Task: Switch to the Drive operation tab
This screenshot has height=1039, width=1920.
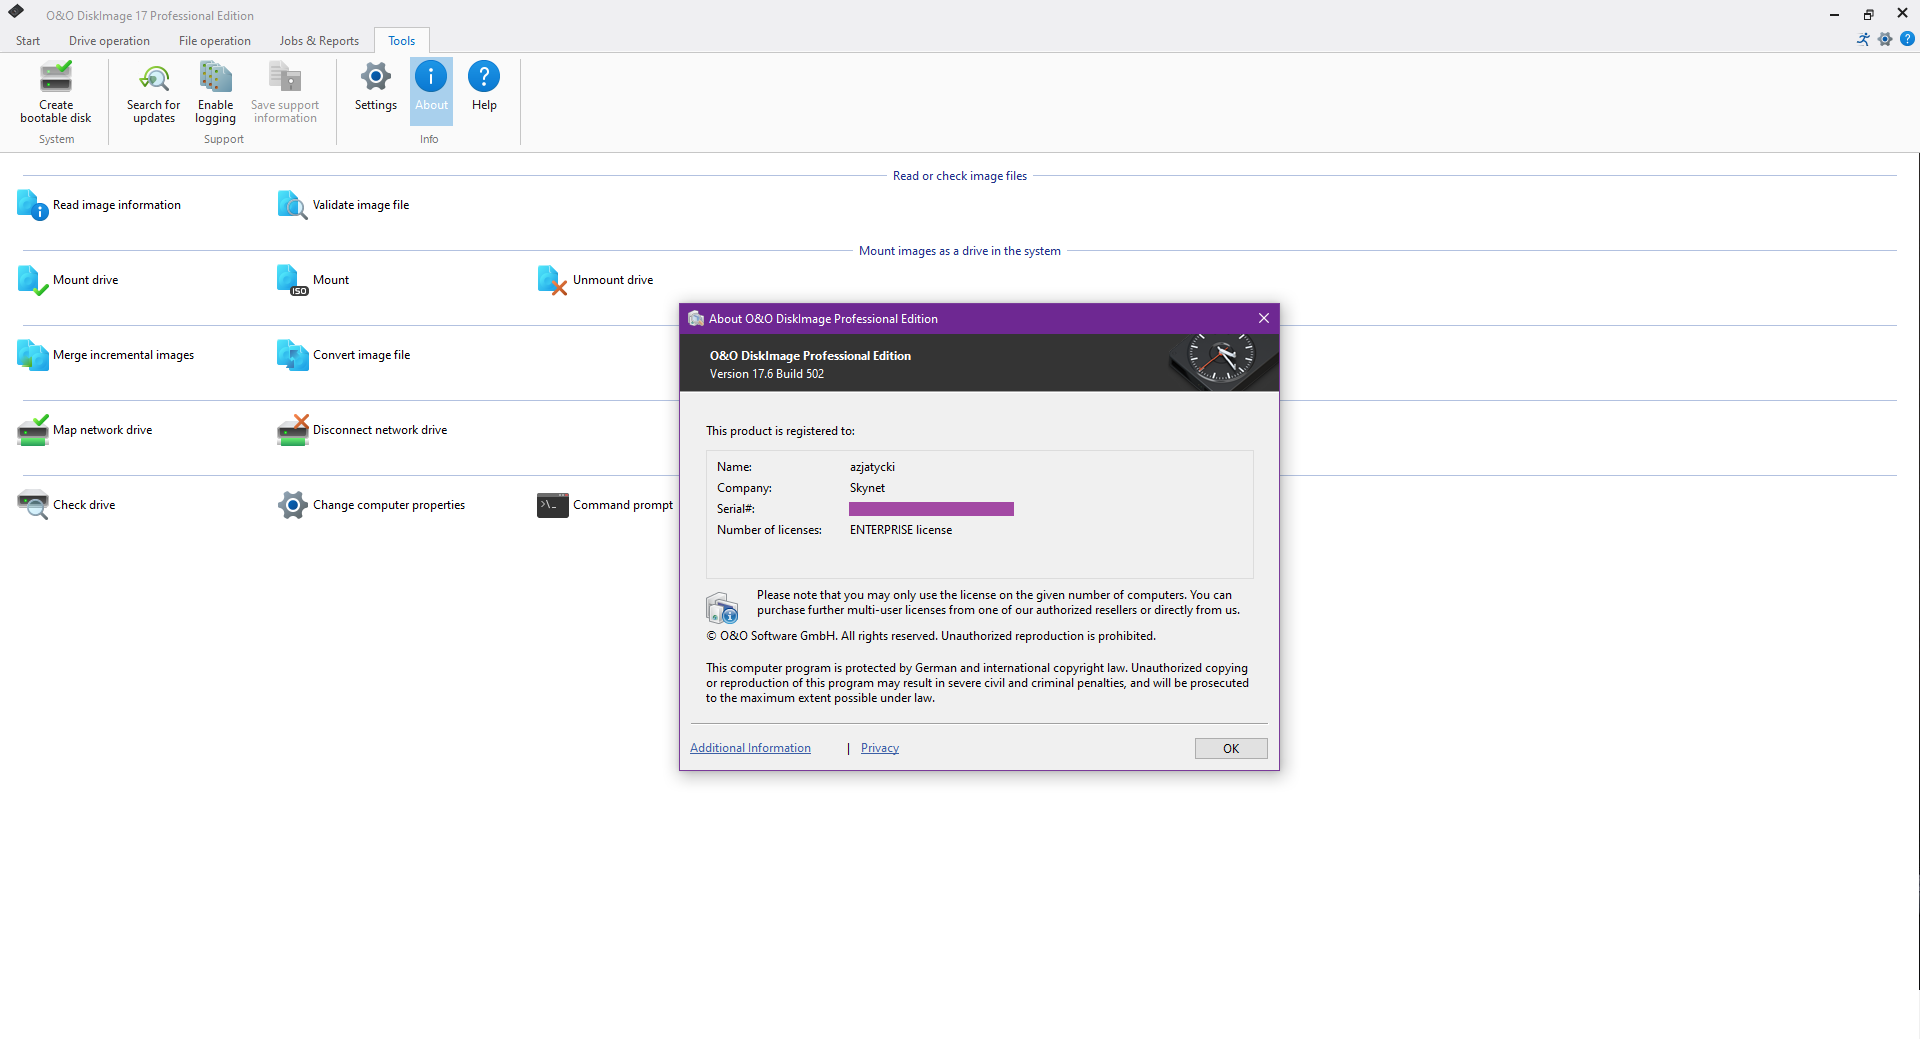Action: point(109,41)
